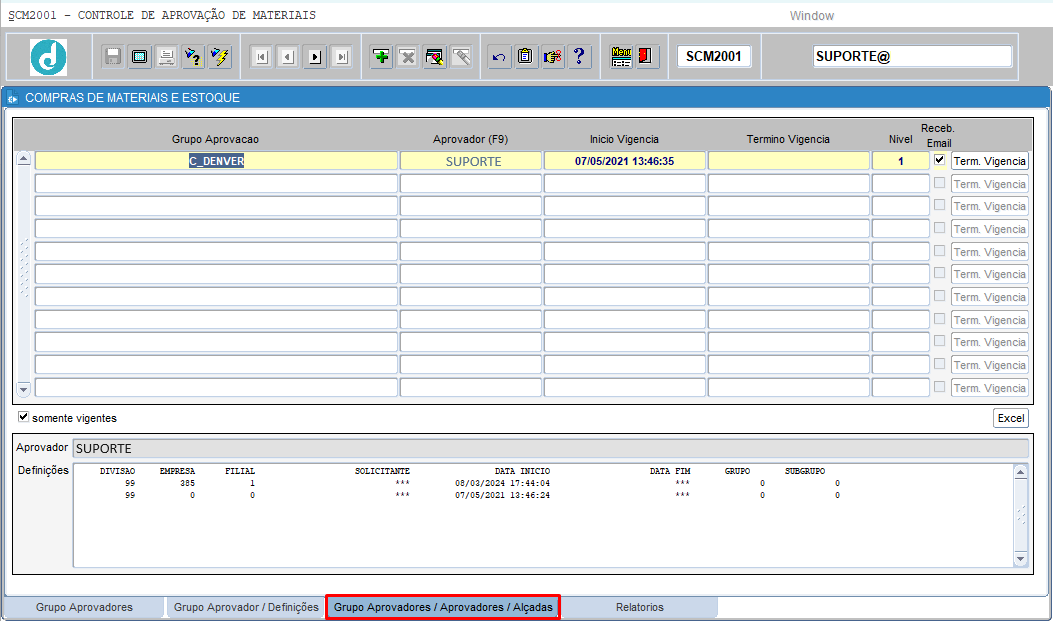1053x621 pixels.
Task: Uncheck the 'somente vigentes' checkbox
Action: click(x=24, y=417)
